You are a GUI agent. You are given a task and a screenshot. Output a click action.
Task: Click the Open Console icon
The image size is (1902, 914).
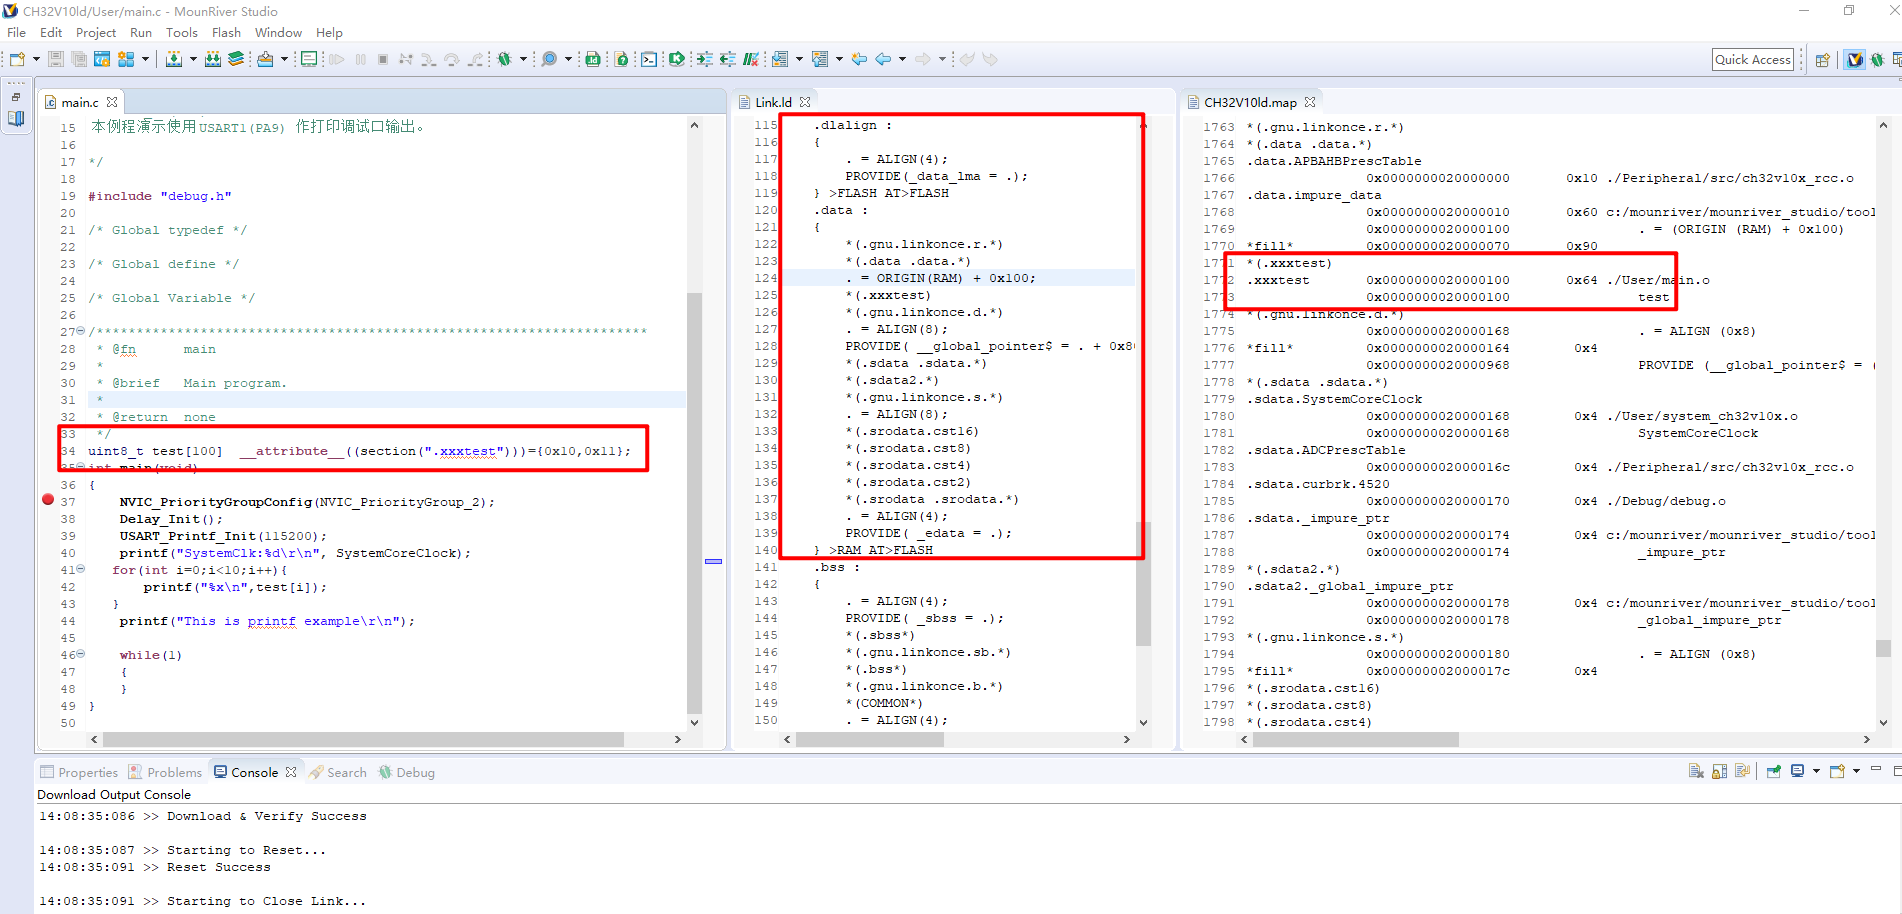(1837, 771)
